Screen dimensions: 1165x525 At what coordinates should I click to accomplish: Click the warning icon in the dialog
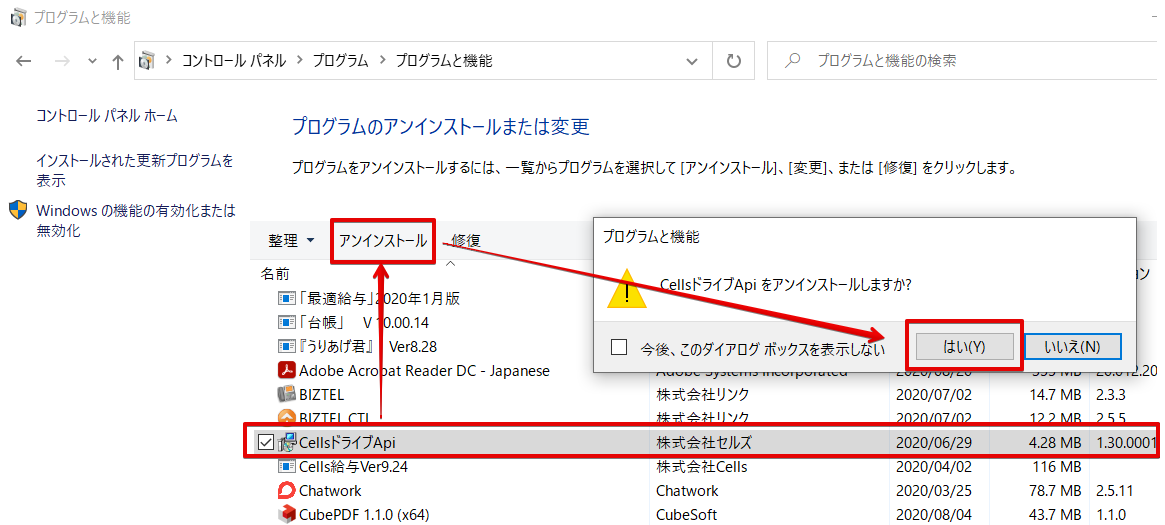tap(627, 288)
